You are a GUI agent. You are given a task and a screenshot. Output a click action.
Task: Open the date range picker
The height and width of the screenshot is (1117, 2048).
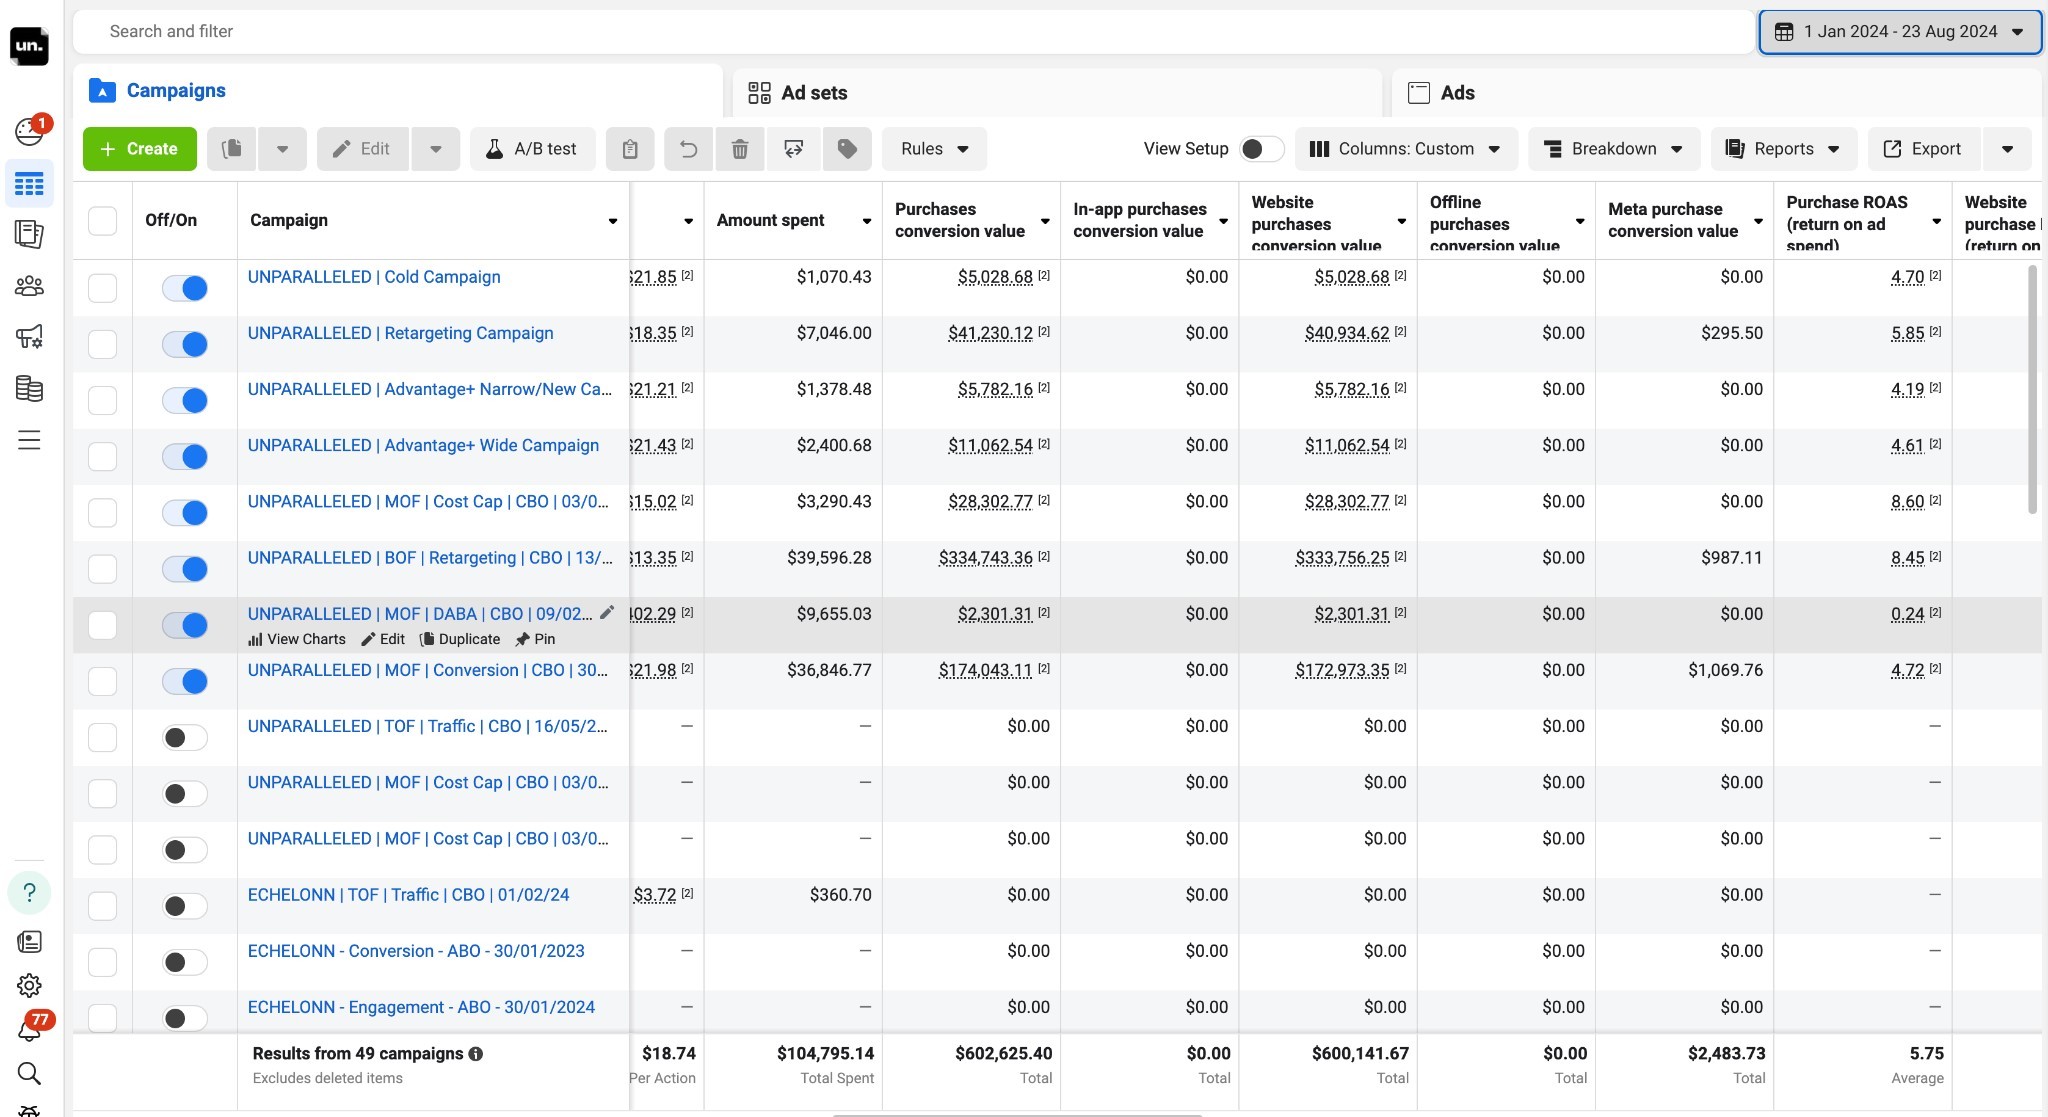coord(1899,32)
